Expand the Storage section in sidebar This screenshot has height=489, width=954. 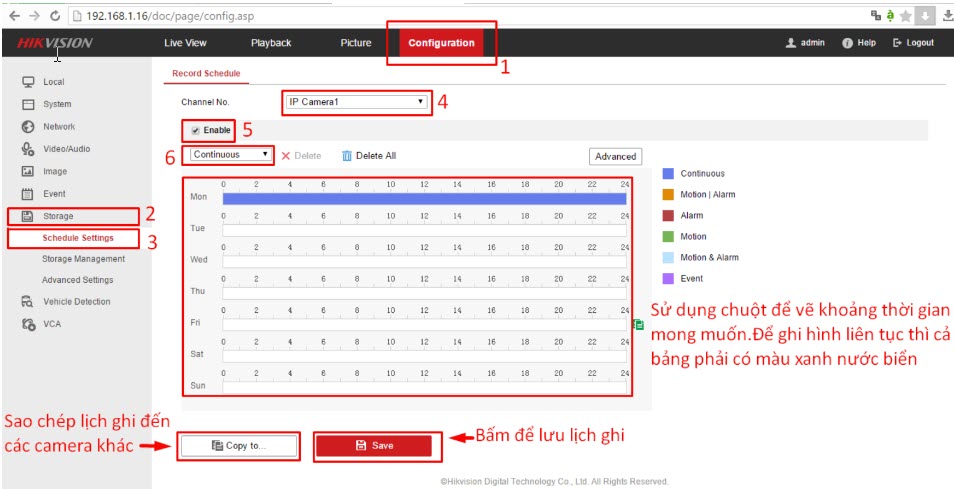pyautogui.click(x=58, y=216)
